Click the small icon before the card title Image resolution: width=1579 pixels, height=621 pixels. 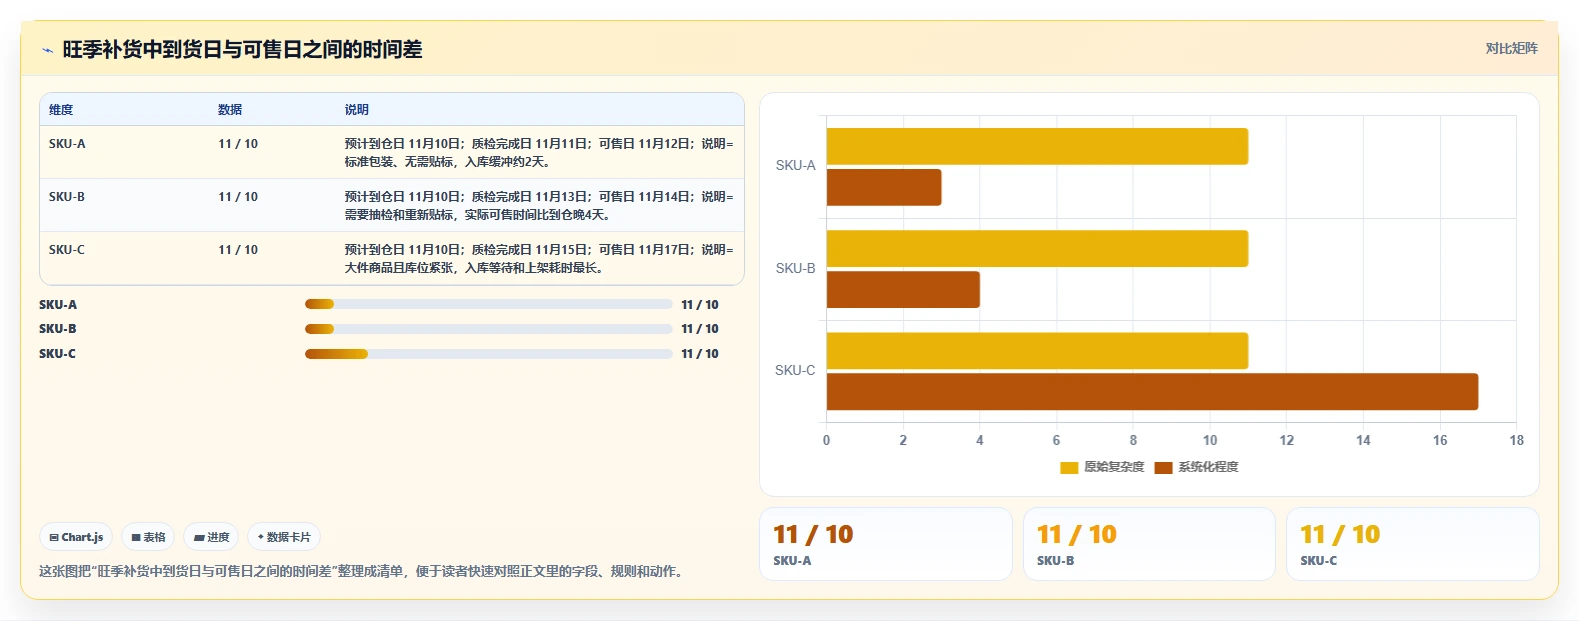pyautogui.click(x=47, y=50)
